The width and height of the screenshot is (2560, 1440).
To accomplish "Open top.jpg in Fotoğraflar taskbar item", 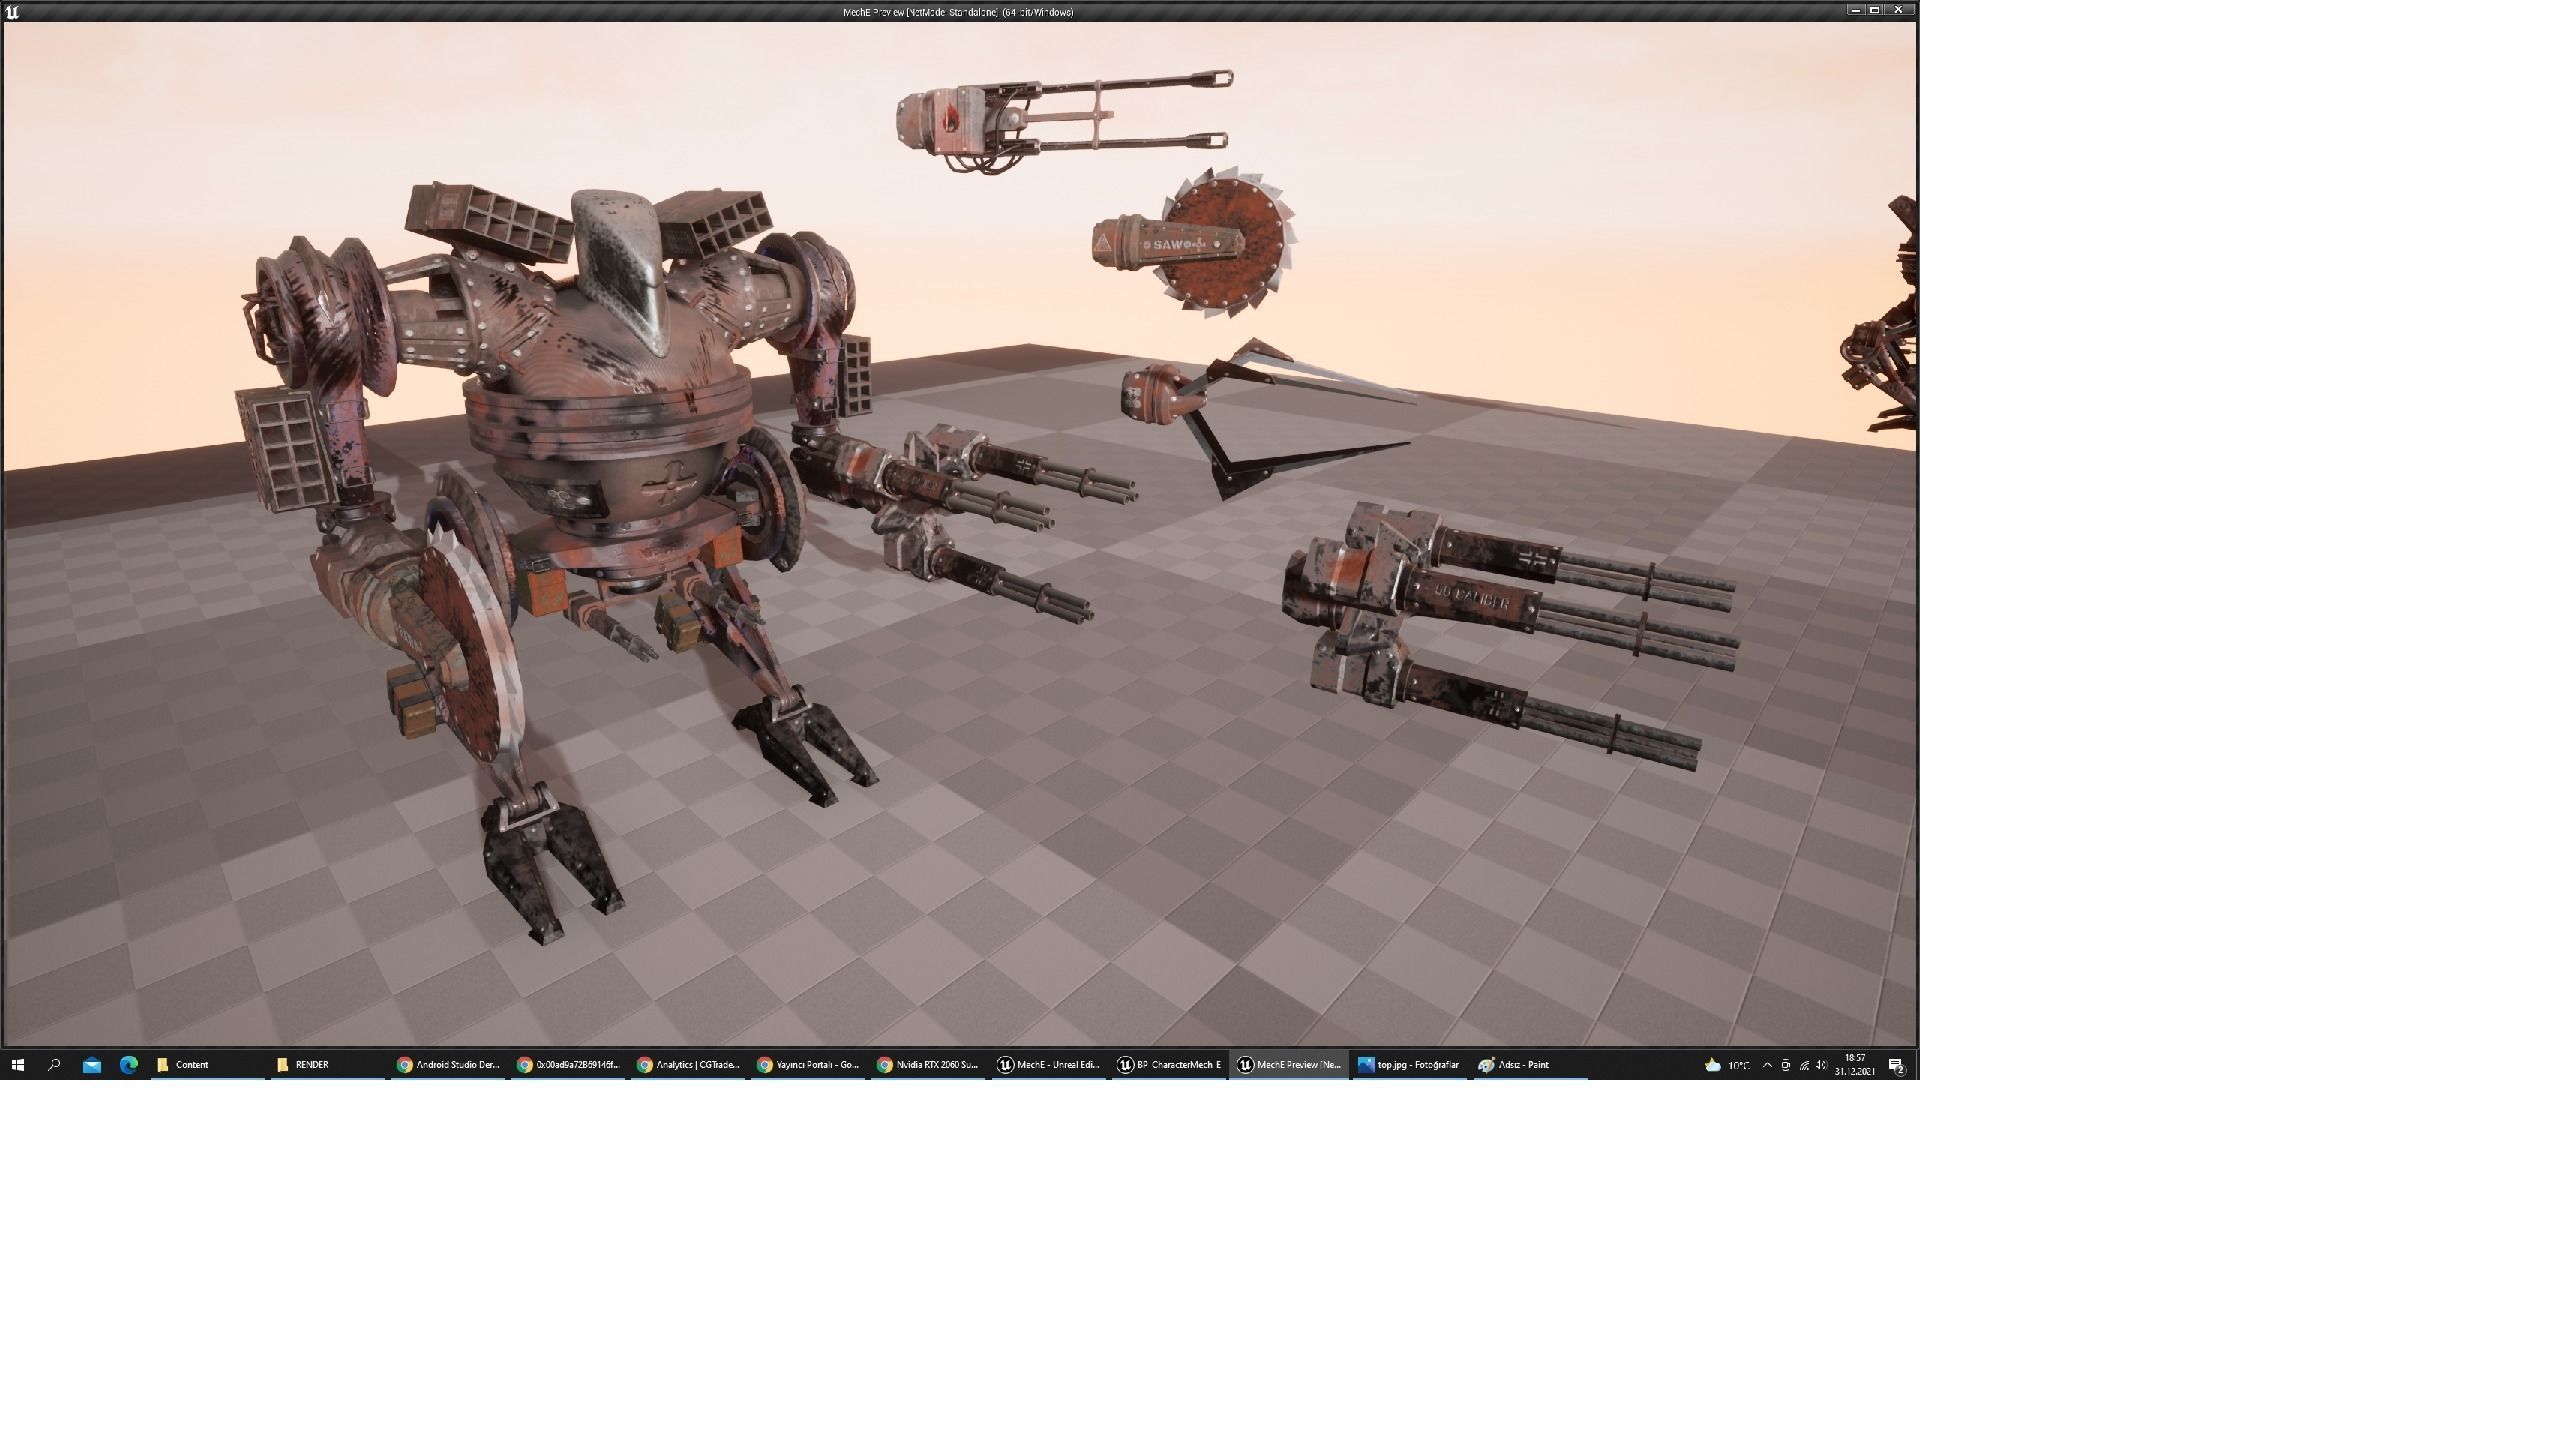I will coord(1408,1065).
